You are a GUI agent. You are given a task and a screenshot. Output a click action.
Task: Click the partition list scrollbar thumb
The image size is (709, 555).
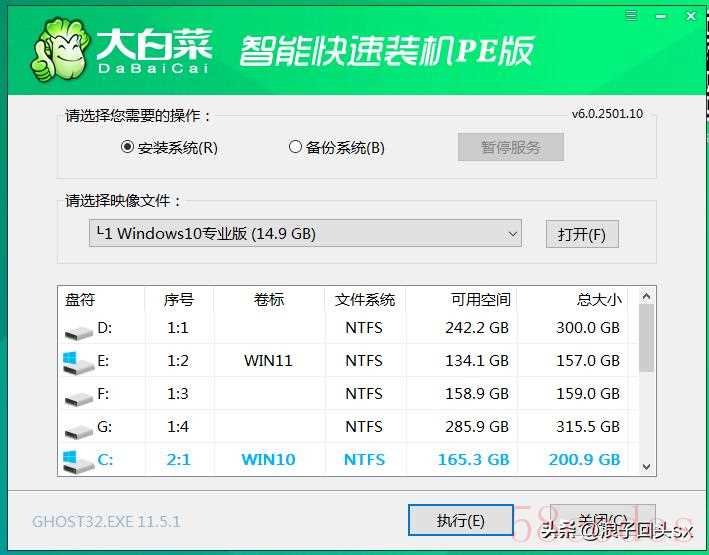click(646, 338)
